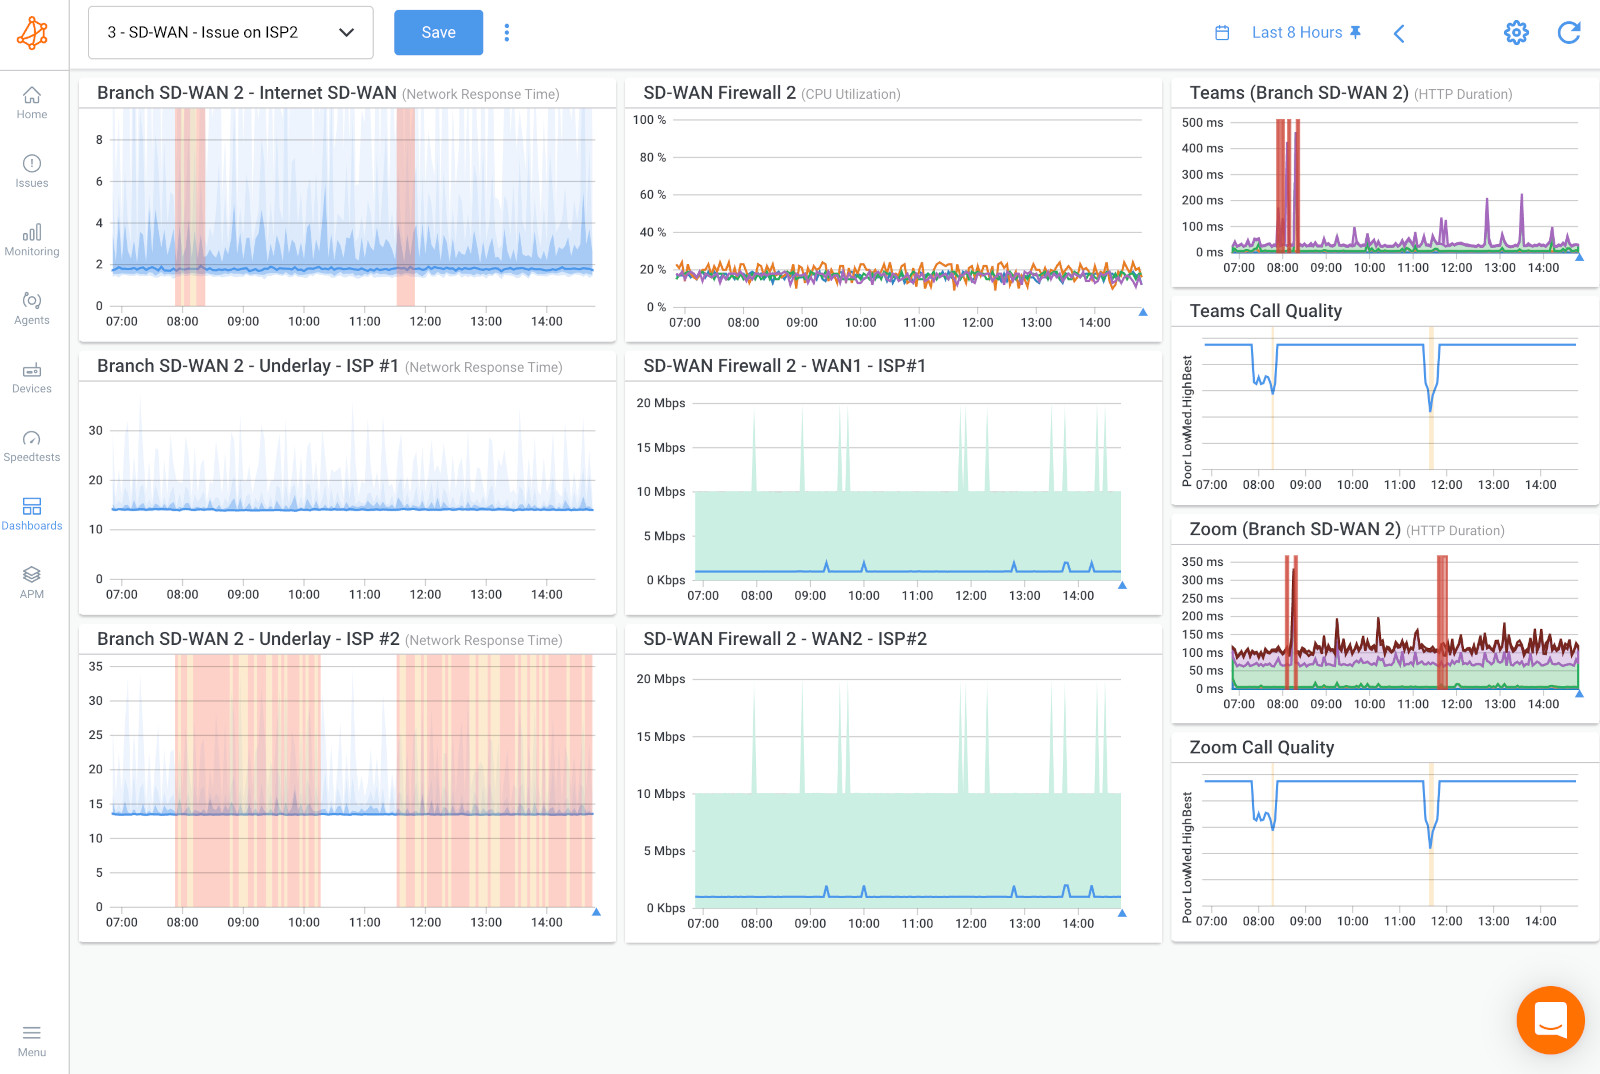Go to the Agents section

click(x=32, y=309)
